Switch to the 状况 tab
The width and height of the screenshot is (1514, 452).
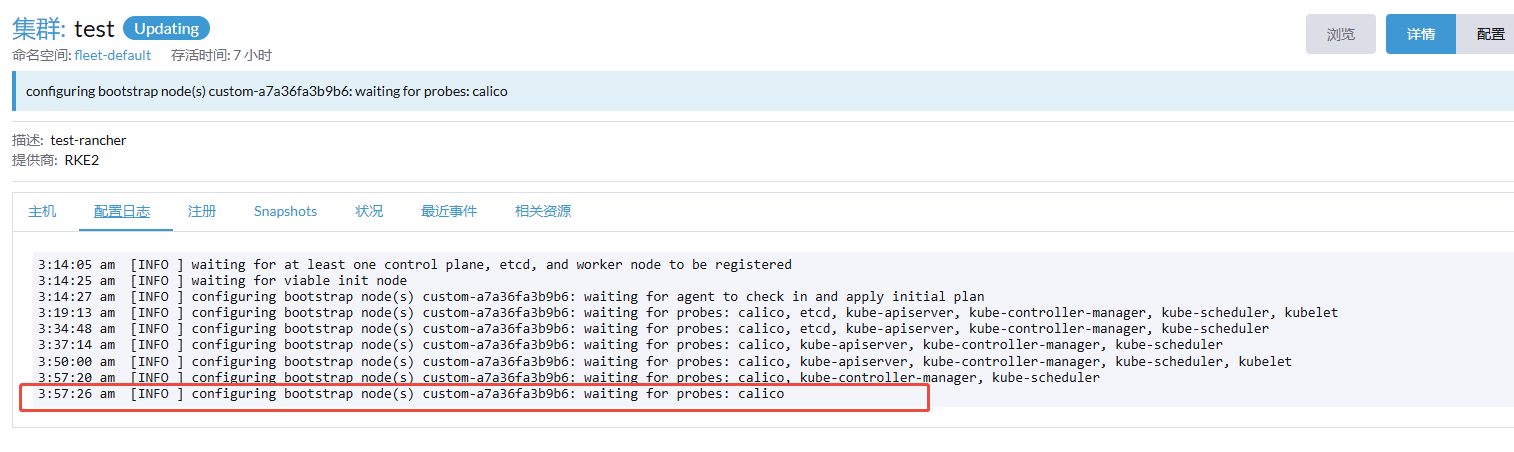(x=369, y=211)
